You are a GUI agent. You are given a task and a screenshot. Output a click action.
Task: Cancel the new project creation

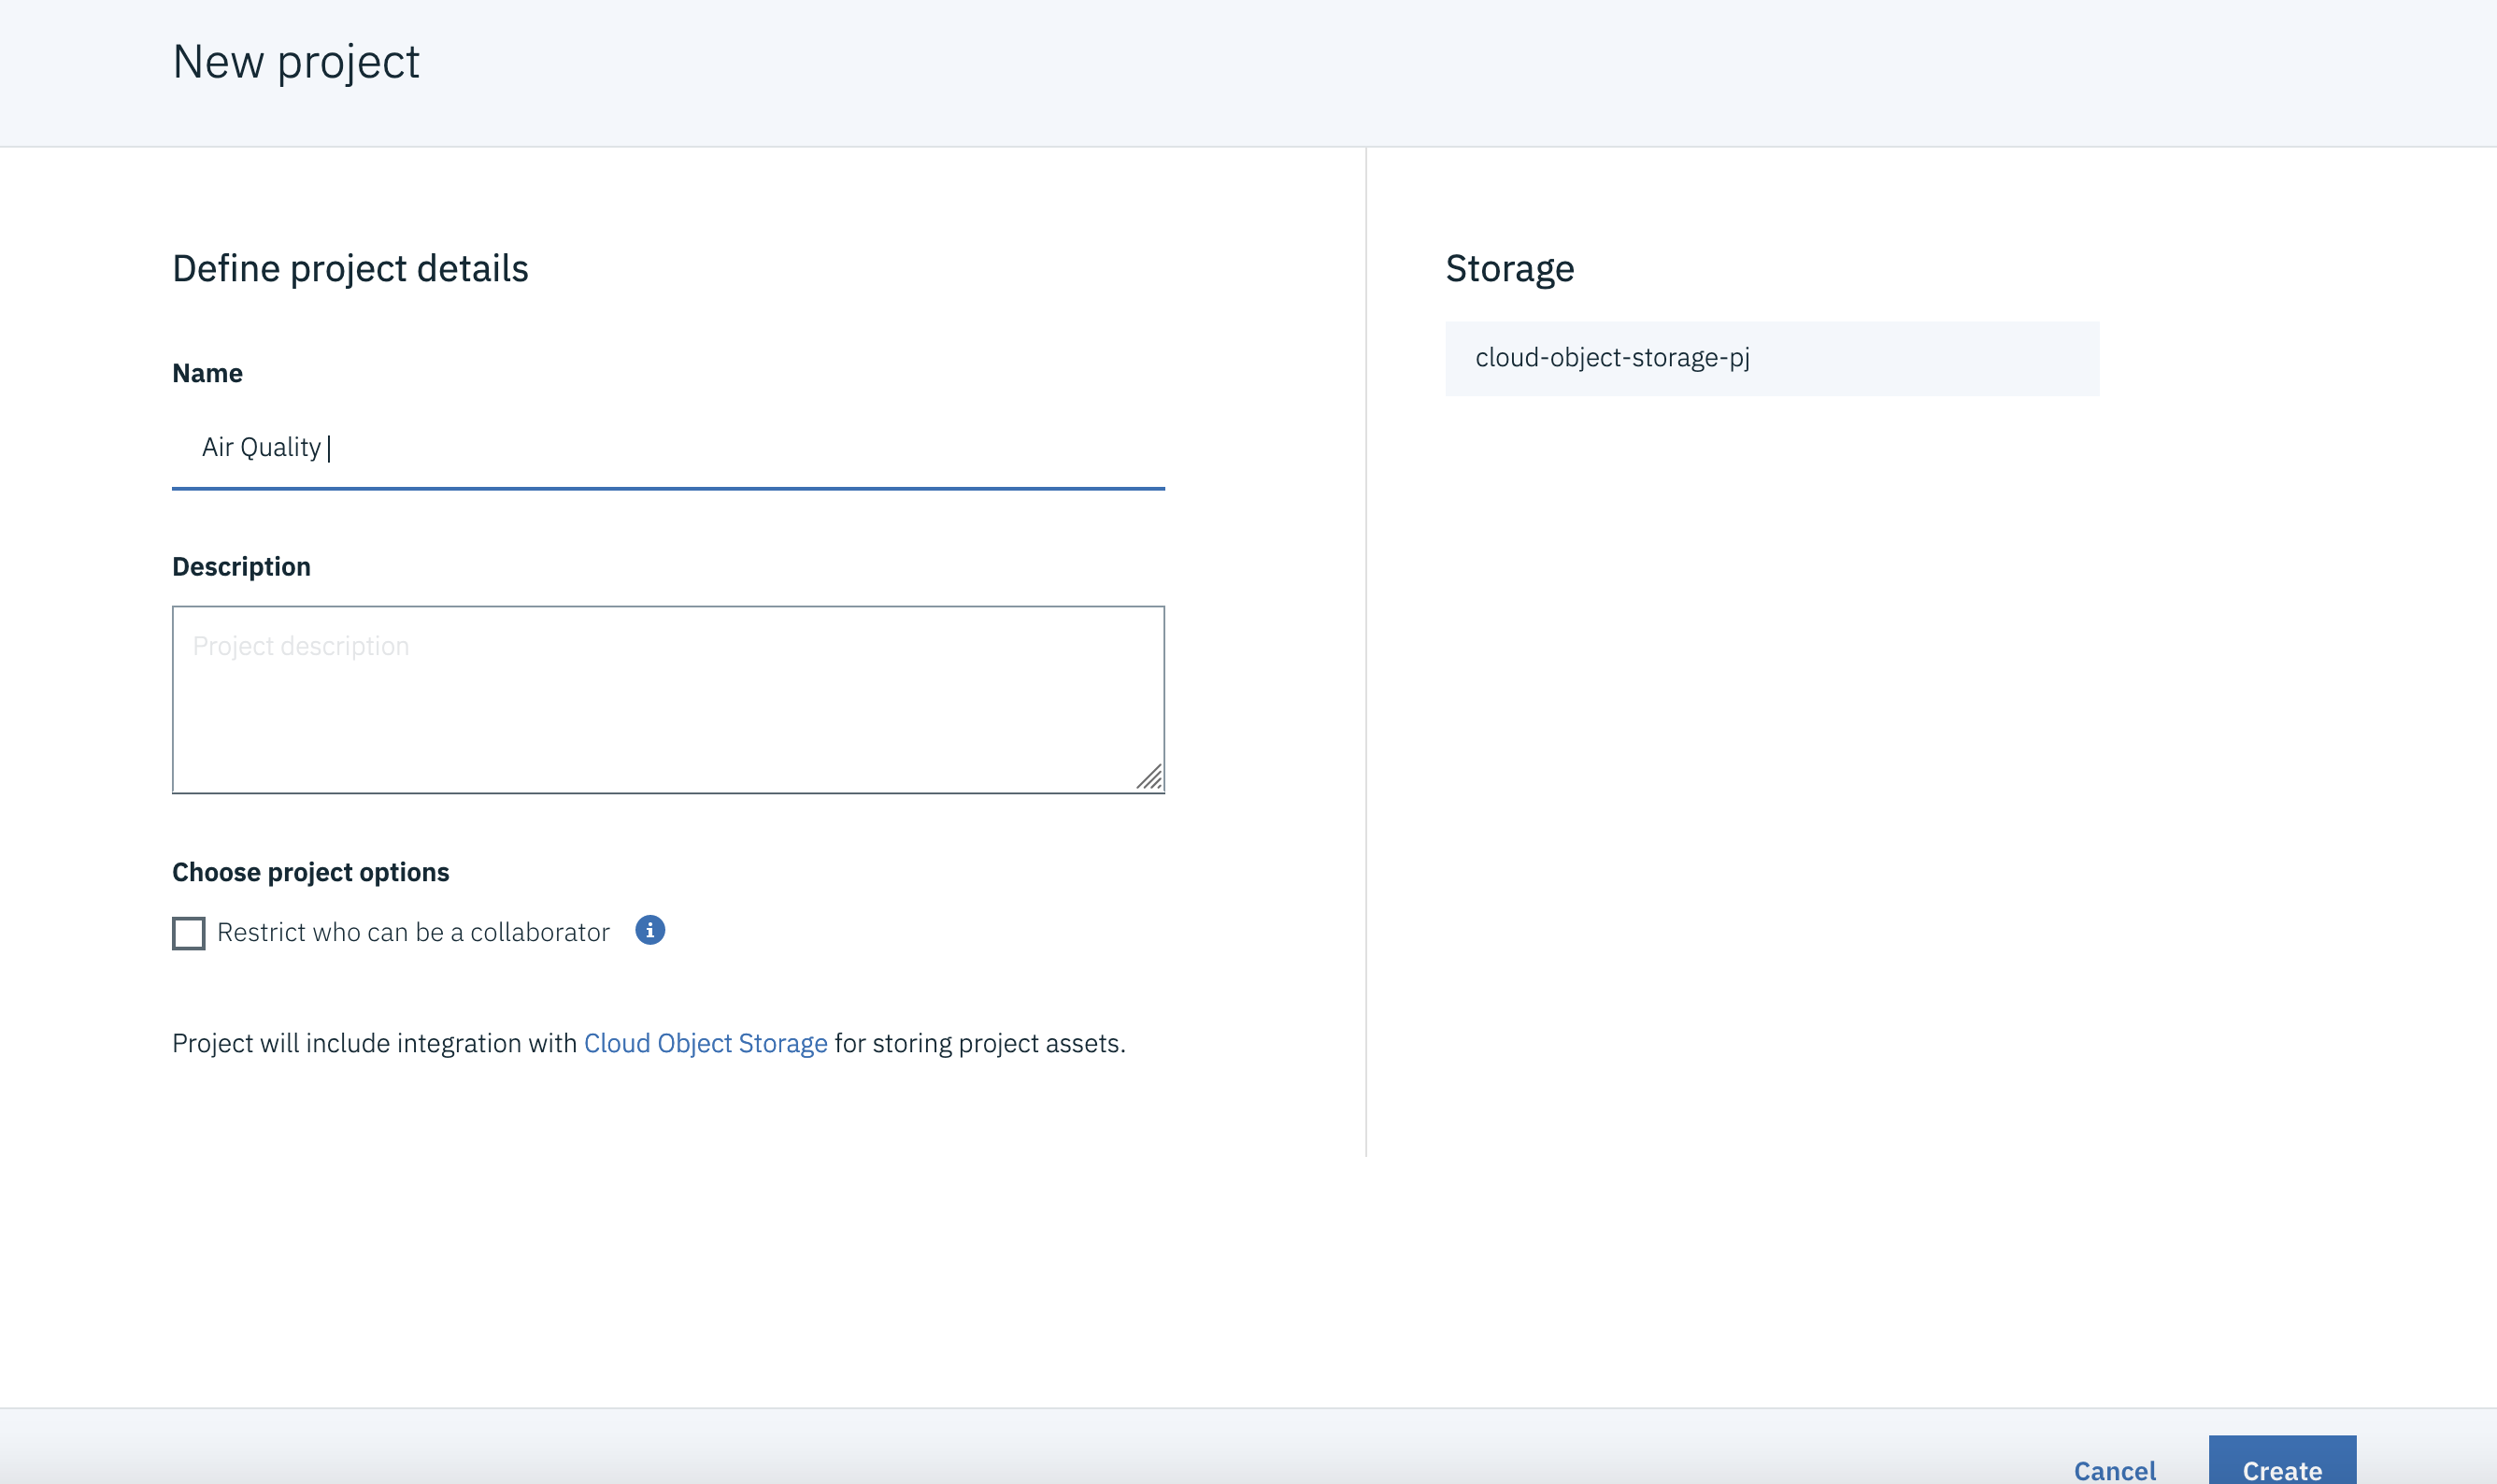(x=2114, y=1469)
